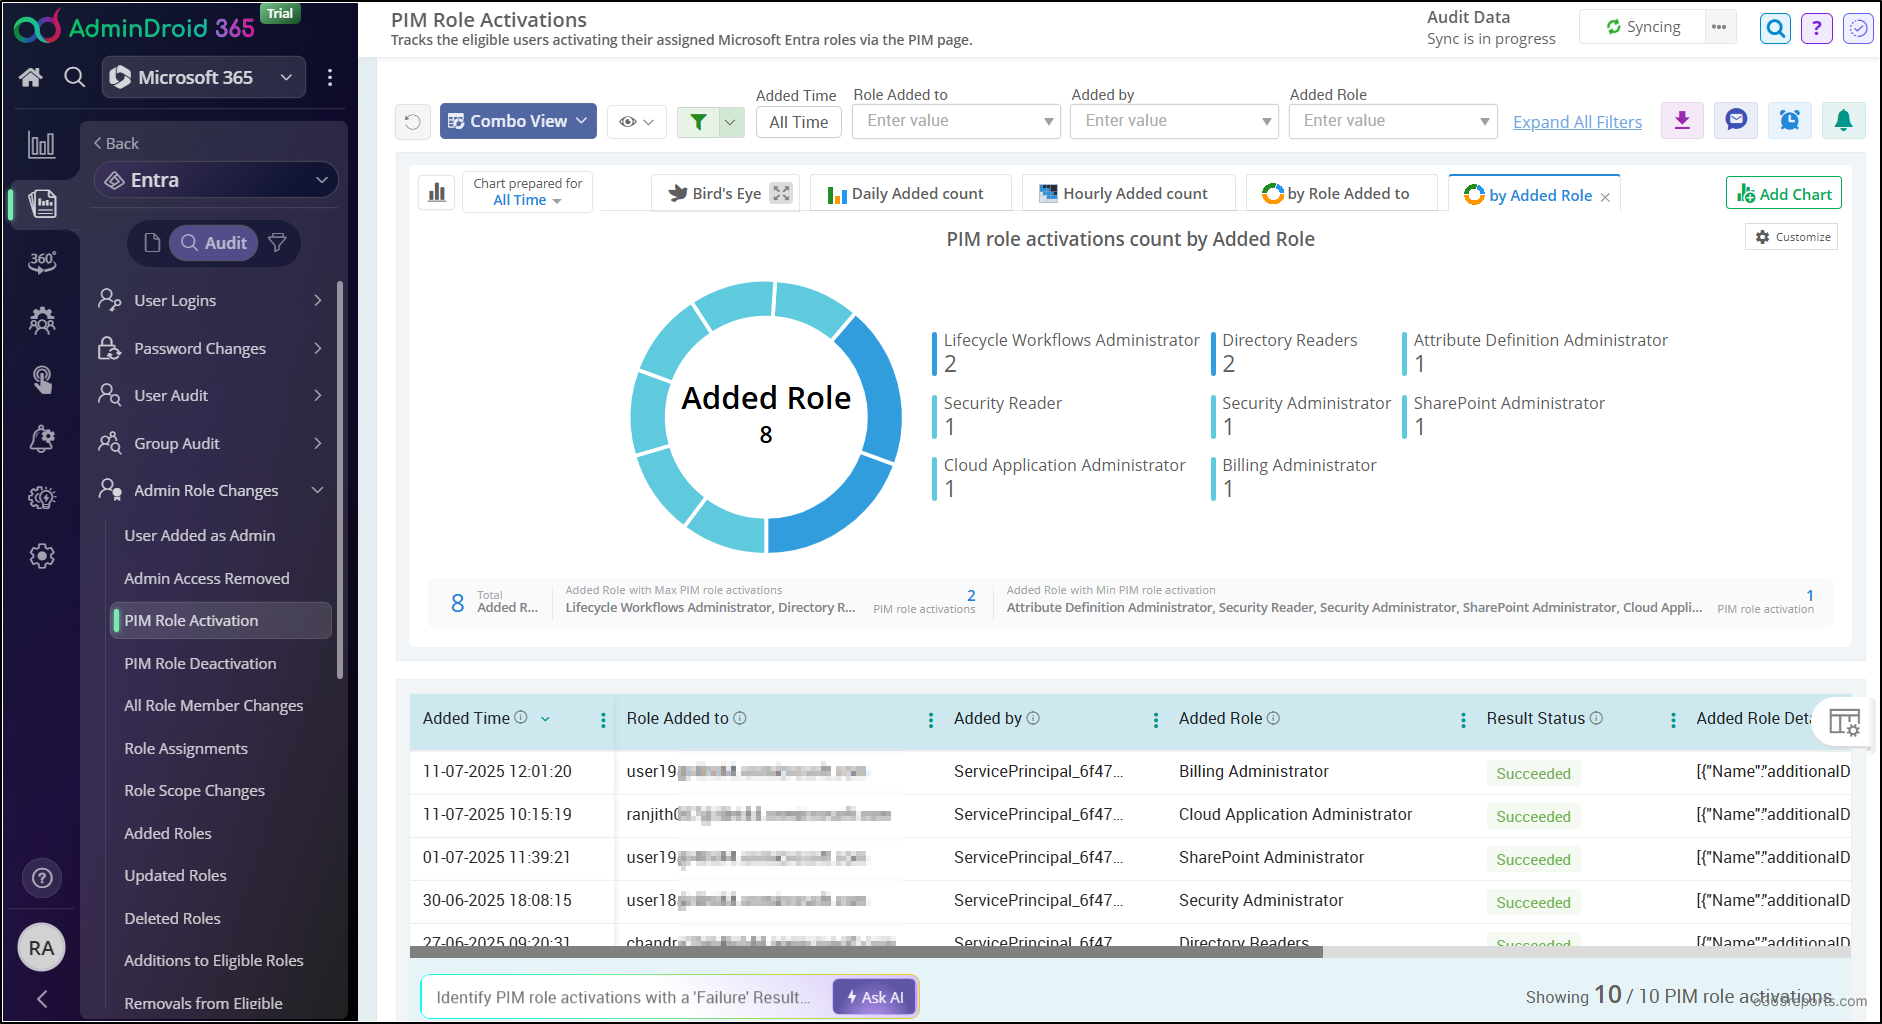
Task: Open the Dashboards bar-chart icon in left rail
Action: coord(42,145)
